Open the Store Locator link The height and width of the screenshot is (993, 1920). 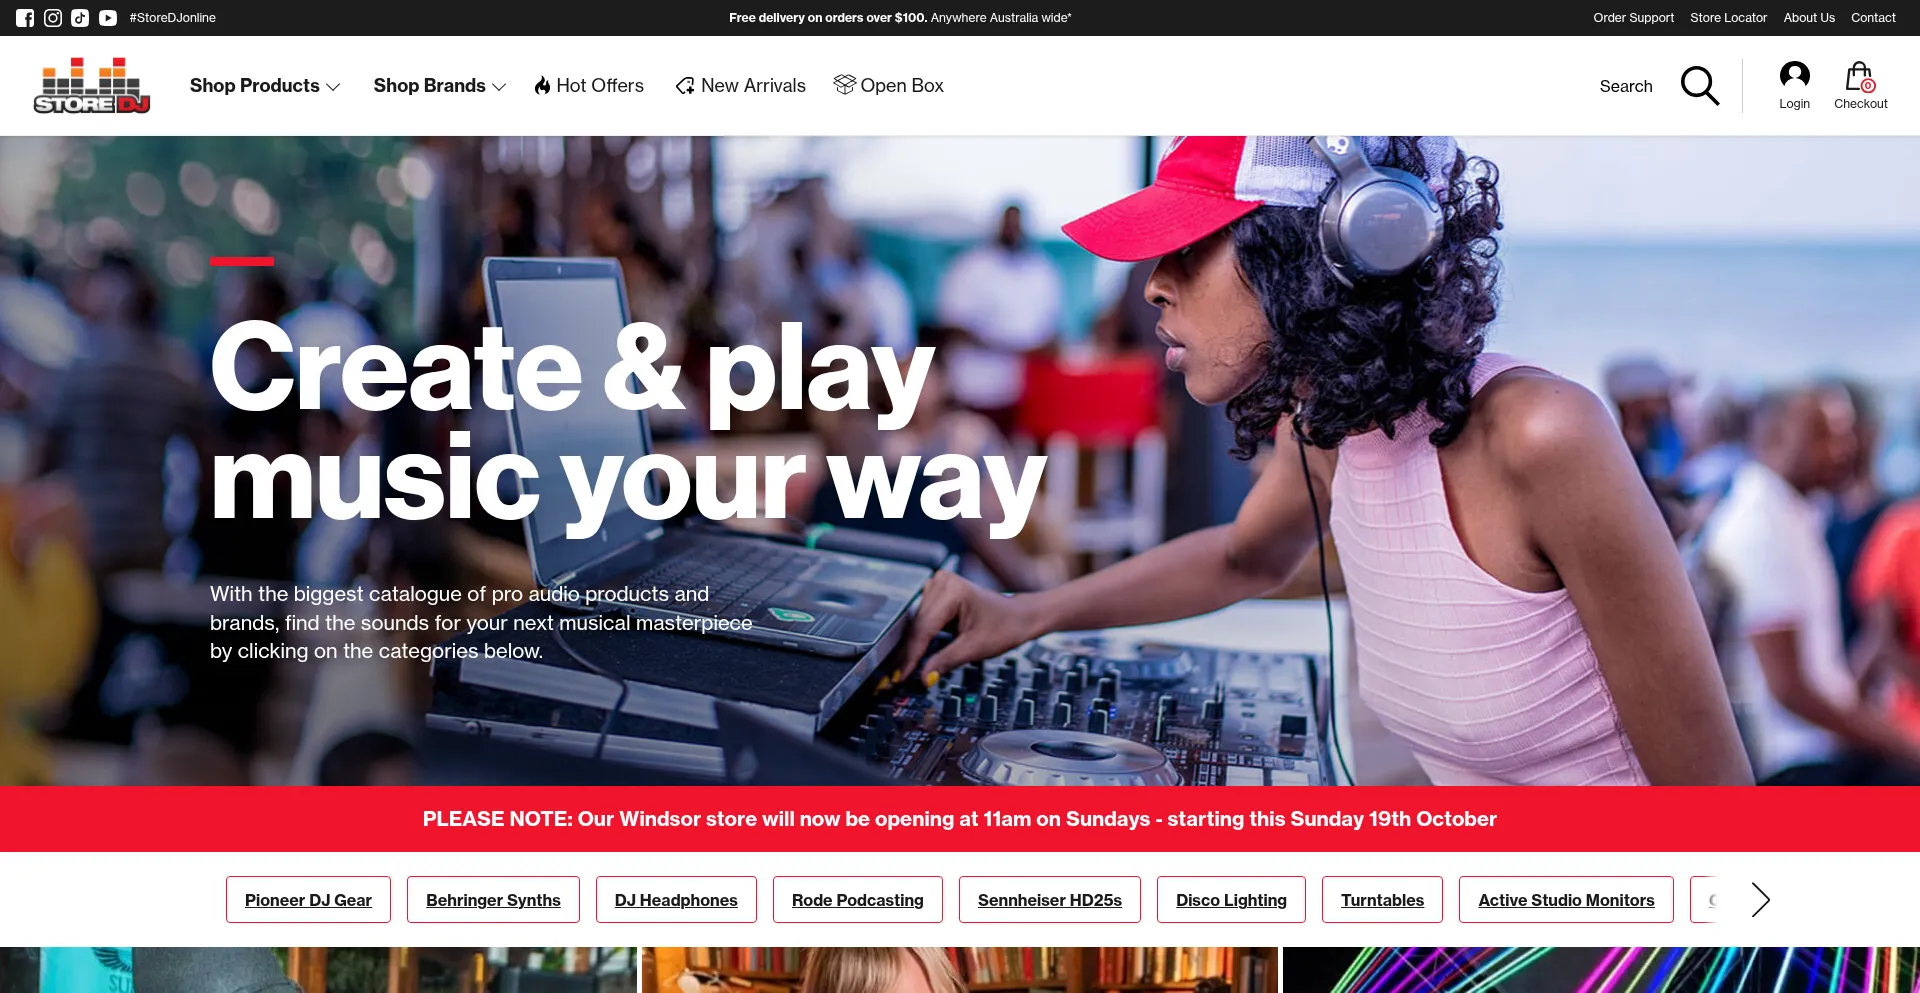[x=1728, y=18]
